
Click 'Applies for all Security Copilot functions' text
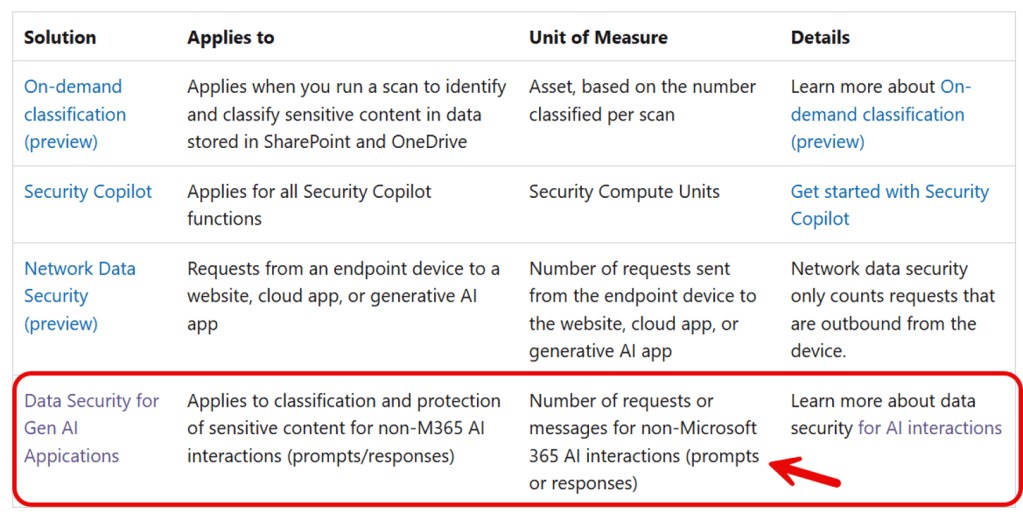309,205
